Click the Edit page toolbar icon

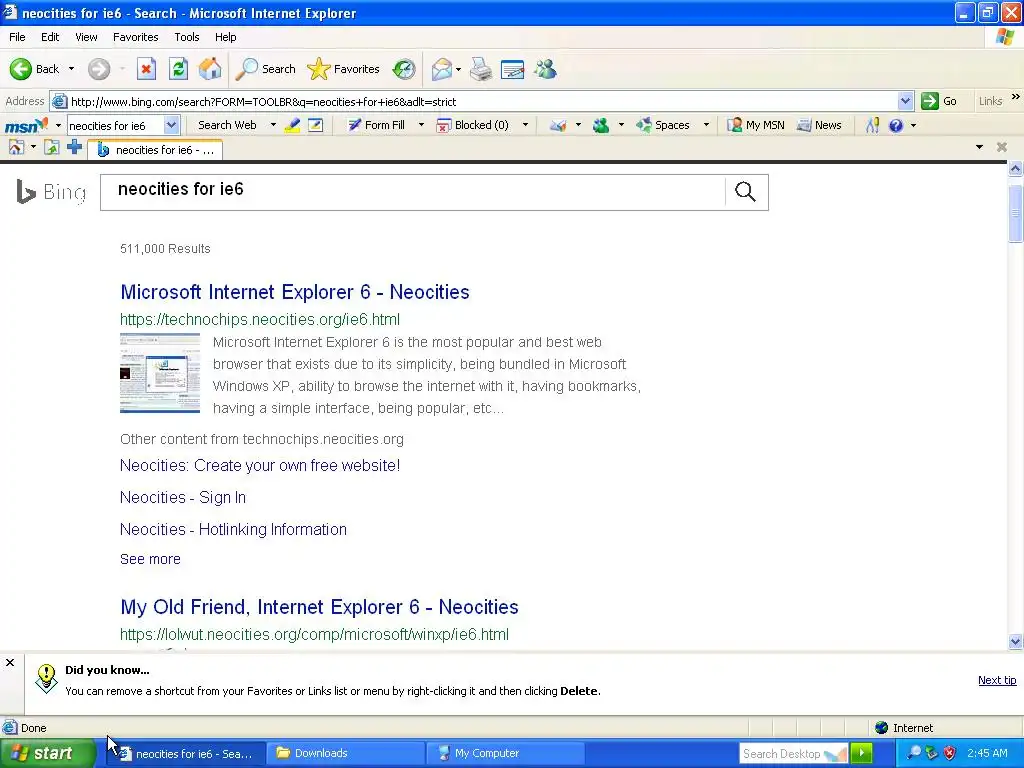coord(513,69)
